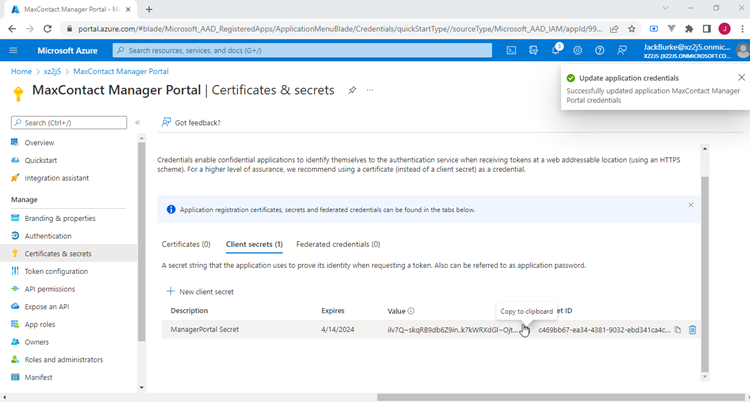
Task: Click MaxContact Manager Portal breadcrumb link
Action: pos(121,71)
